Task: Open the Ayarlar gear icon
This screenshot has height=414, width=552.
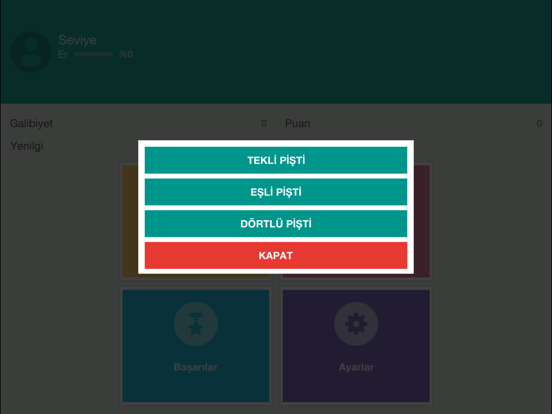Action: [356, 324]
